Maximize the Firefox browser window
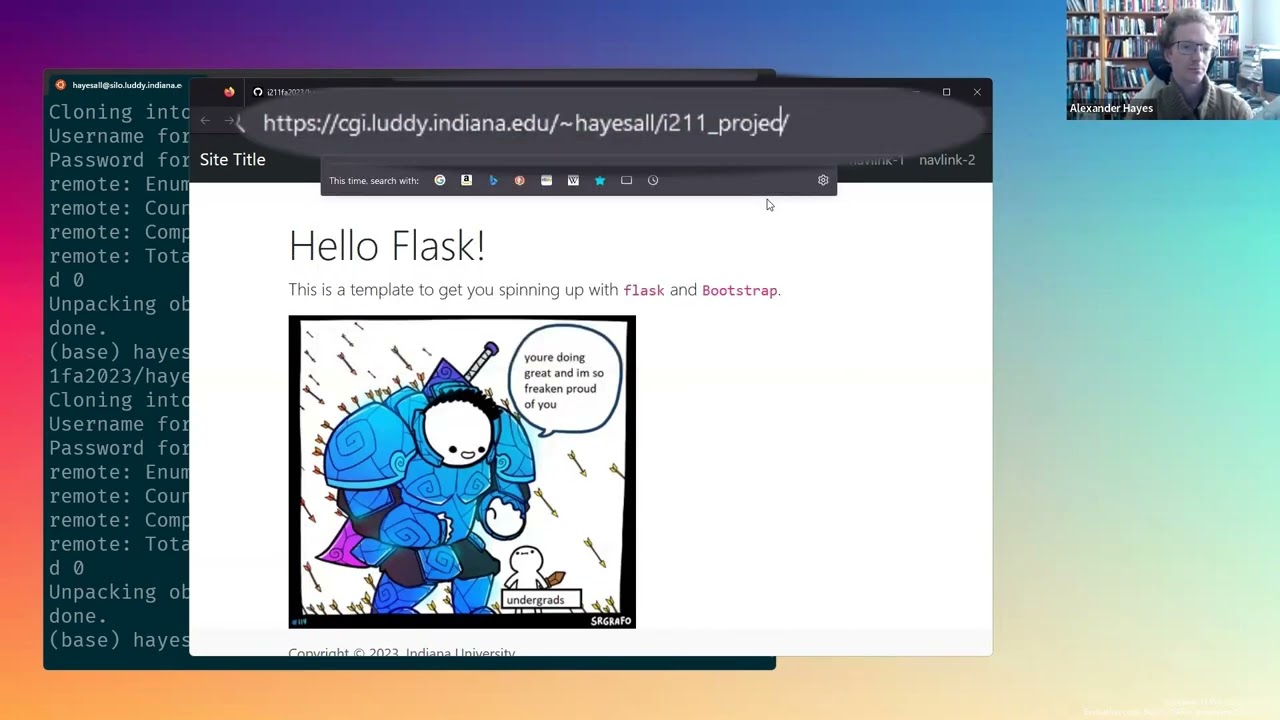The width and height of the screenshot is (1280, 720). pos(946,92)
